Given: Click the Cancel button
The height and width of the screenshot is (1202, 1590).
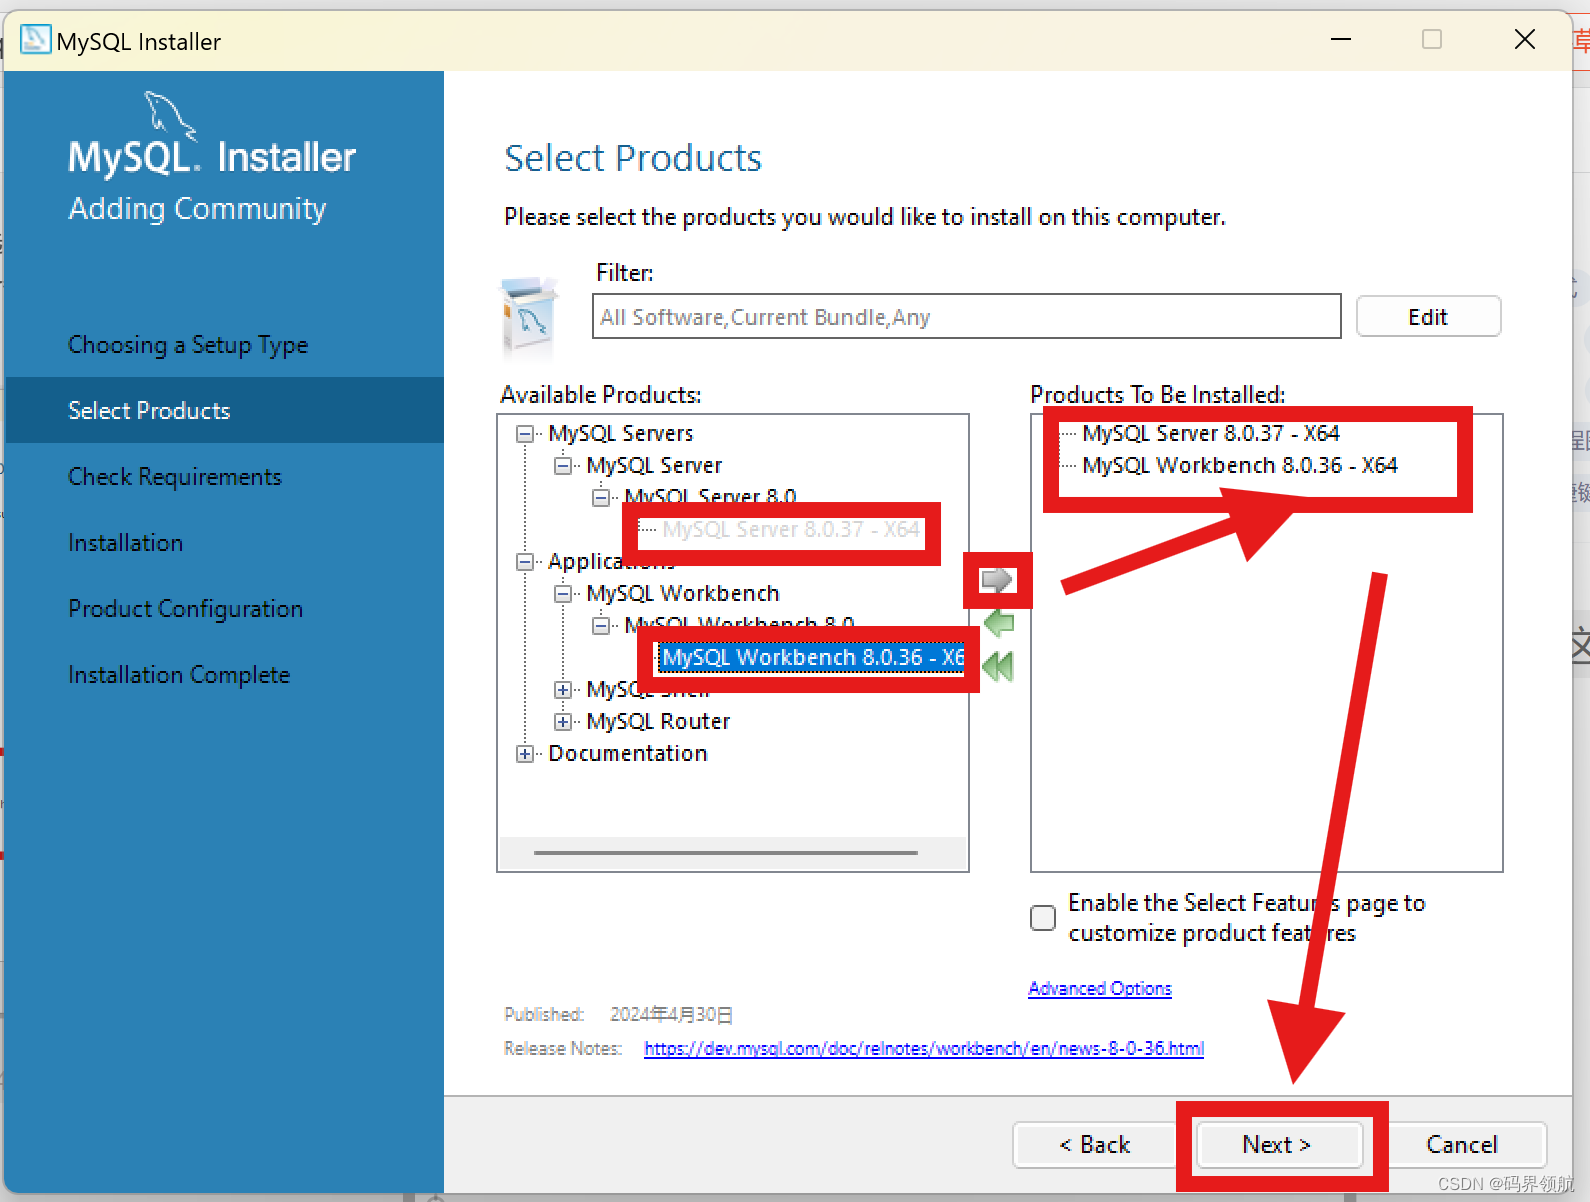Looking at the screenshot, I should (1462, 1144).
